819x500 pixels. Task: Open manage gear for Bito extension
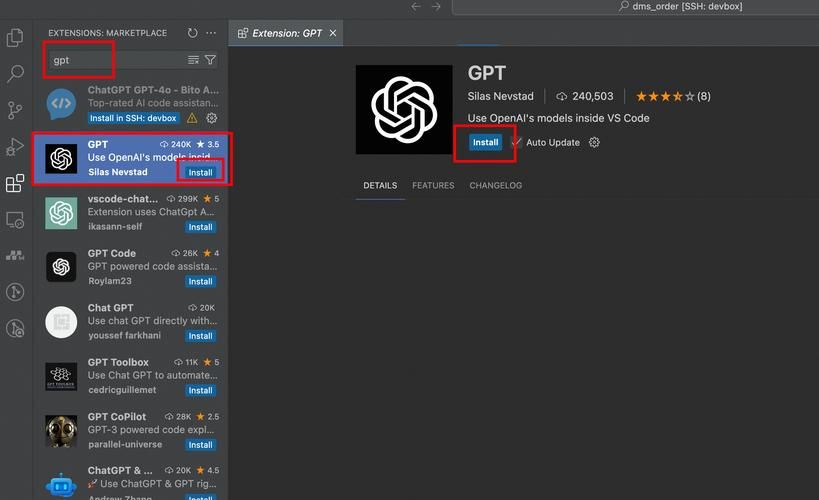click(212, 118)
